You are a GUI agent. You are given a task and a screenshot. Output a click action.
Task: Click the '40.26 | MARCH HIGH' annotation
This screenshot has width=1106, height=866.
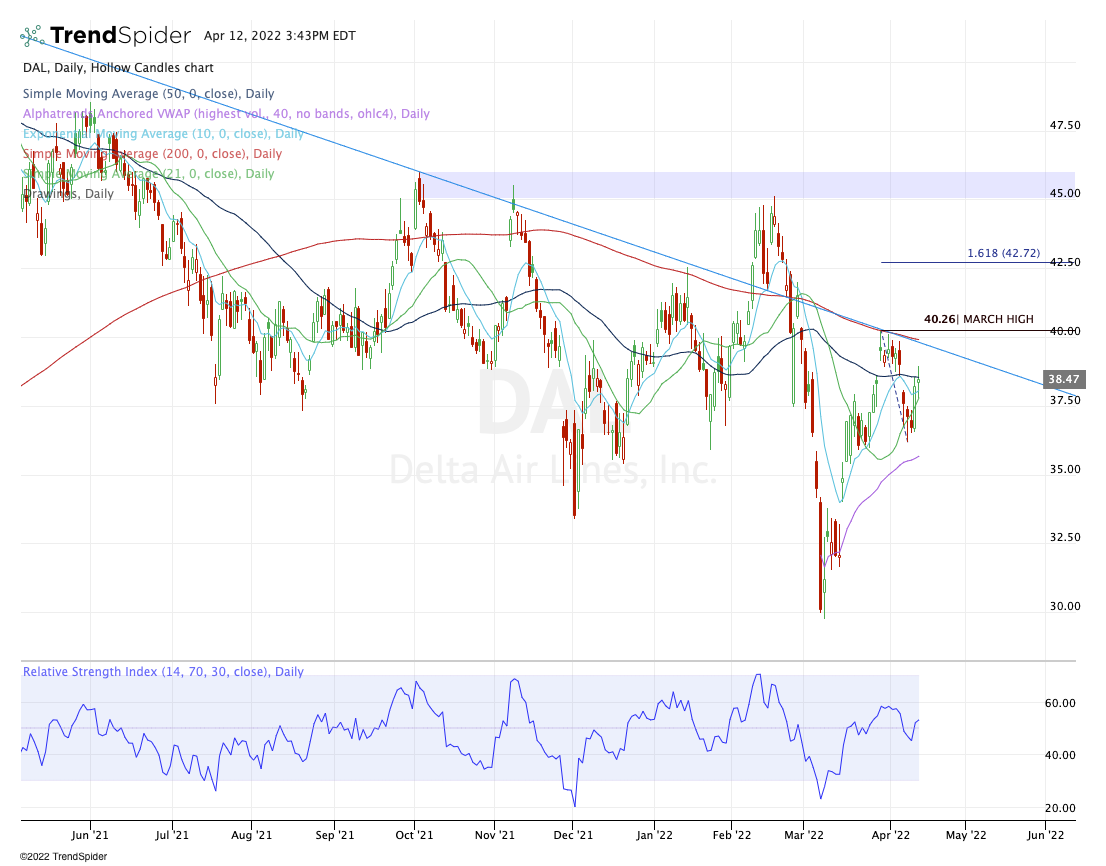(978, 319)
